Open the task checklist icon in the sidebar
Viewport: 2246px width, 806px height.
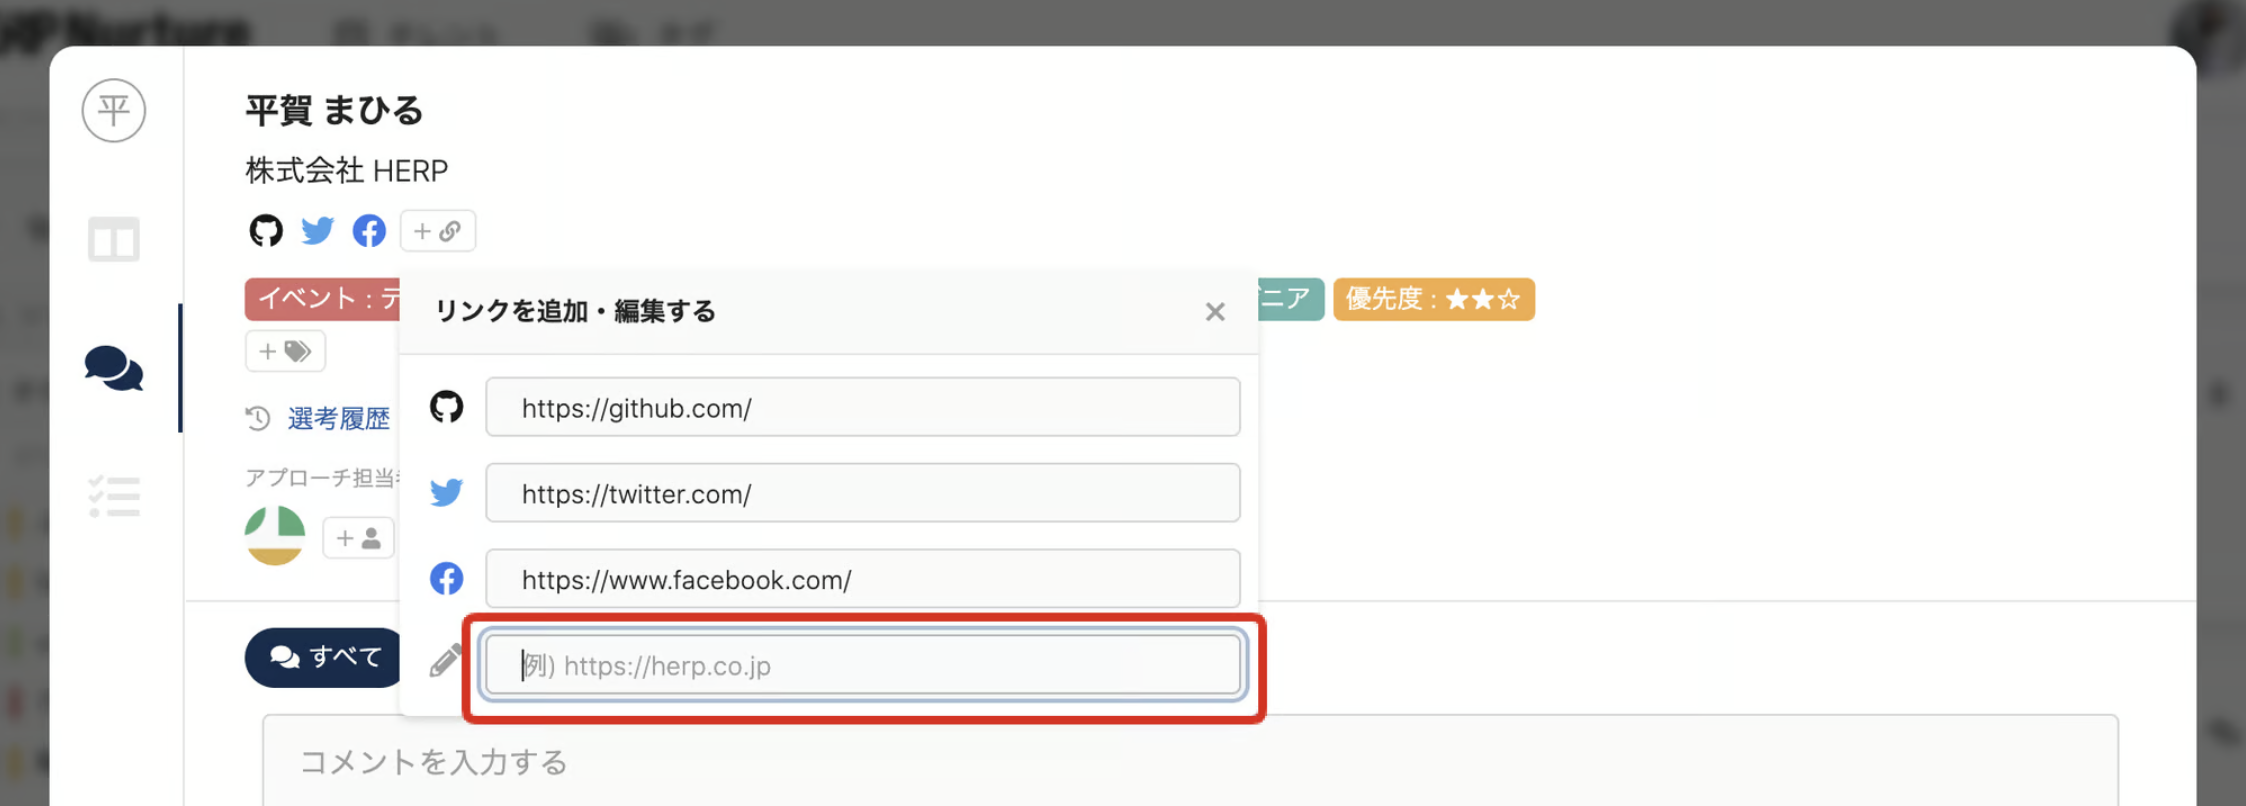114,496
